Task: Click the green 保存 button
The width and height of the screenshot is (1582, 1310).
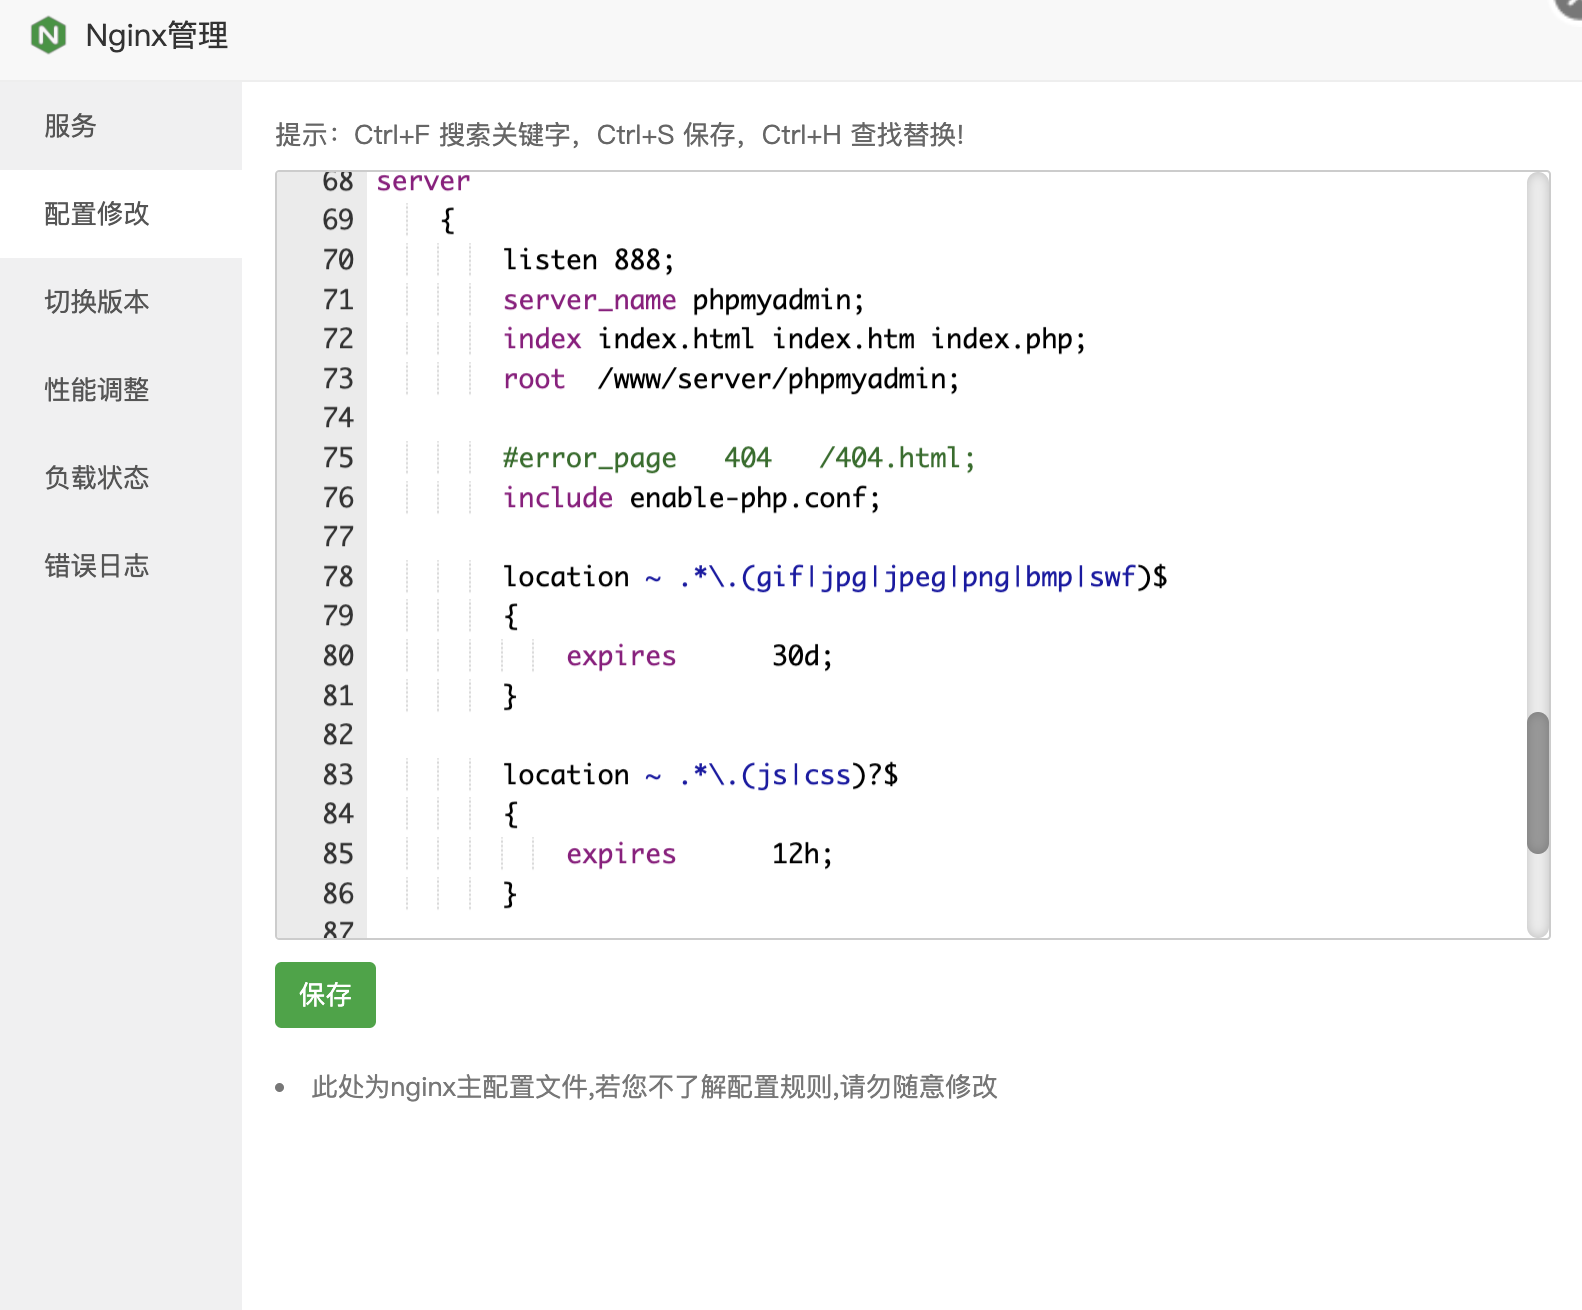Action: [325, 995]
